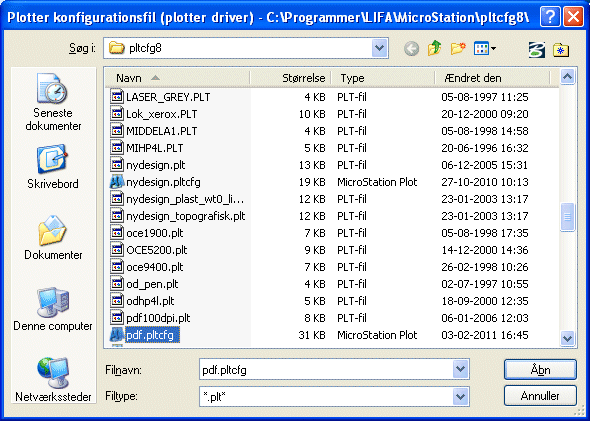
Task: Expand the Søg i folder dropdown
Action: coord(379,48)
